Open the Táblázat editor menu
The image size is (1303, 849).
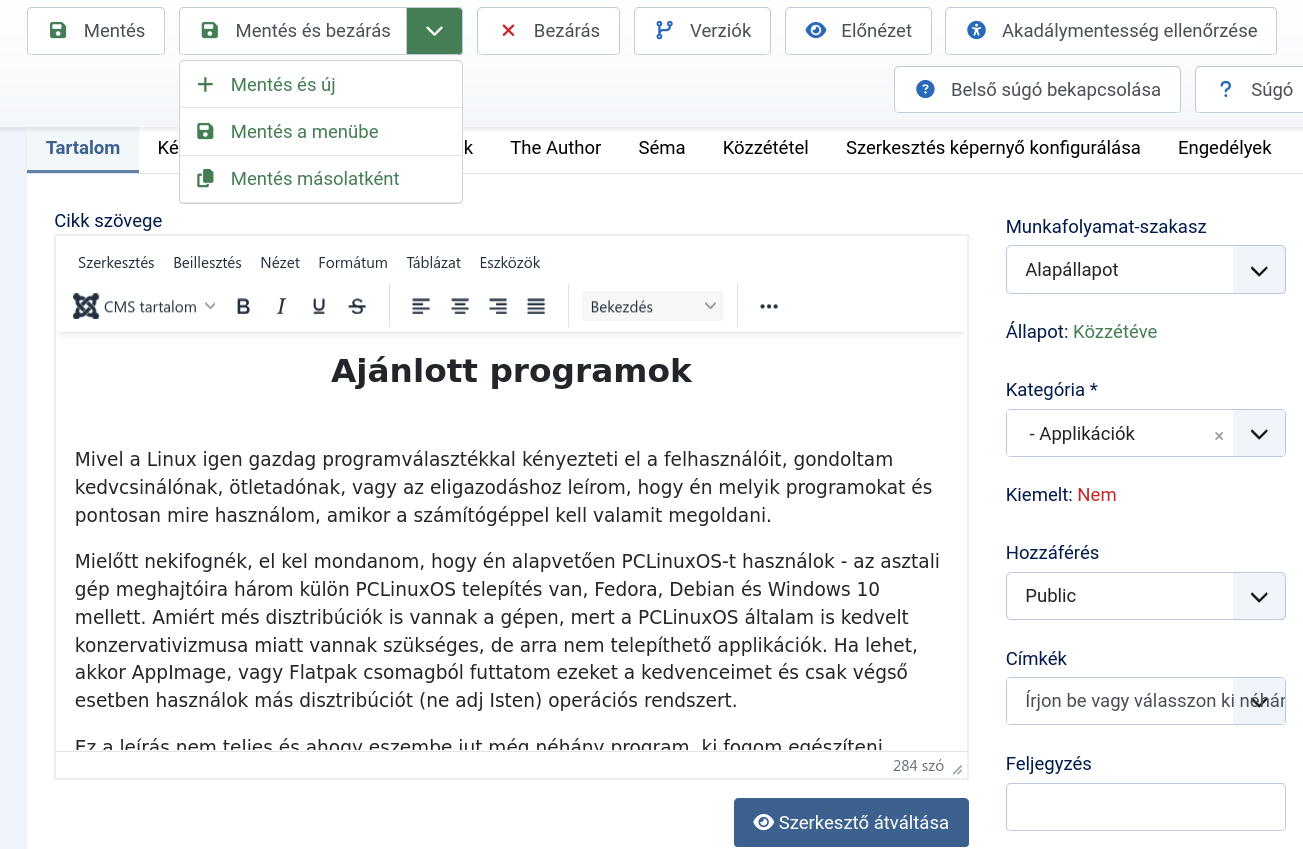[433, 263]
